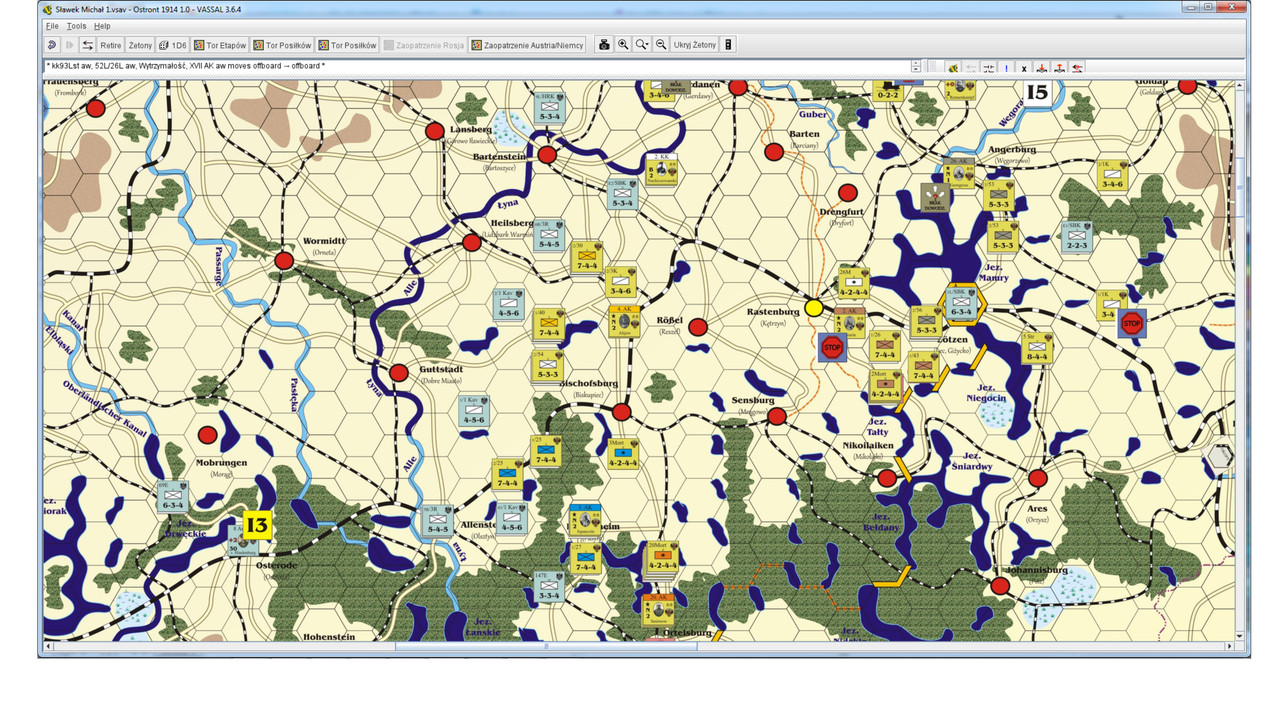This screenshot has width=1280, height=713.
Task: Click the yellow Rastenburg town marker
Action: [x=814, y=308]
